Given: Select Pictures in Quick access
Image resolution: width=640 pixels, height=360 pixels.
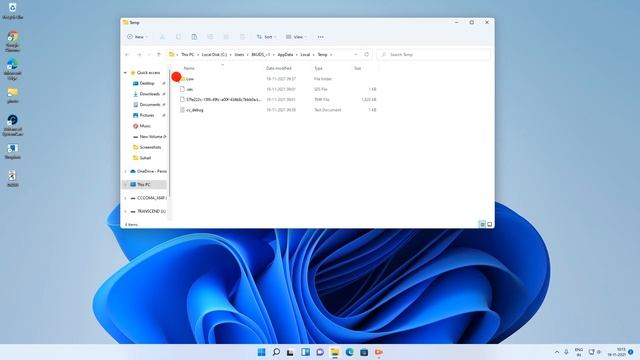Looking at the screenshot, I should point(147,115).
